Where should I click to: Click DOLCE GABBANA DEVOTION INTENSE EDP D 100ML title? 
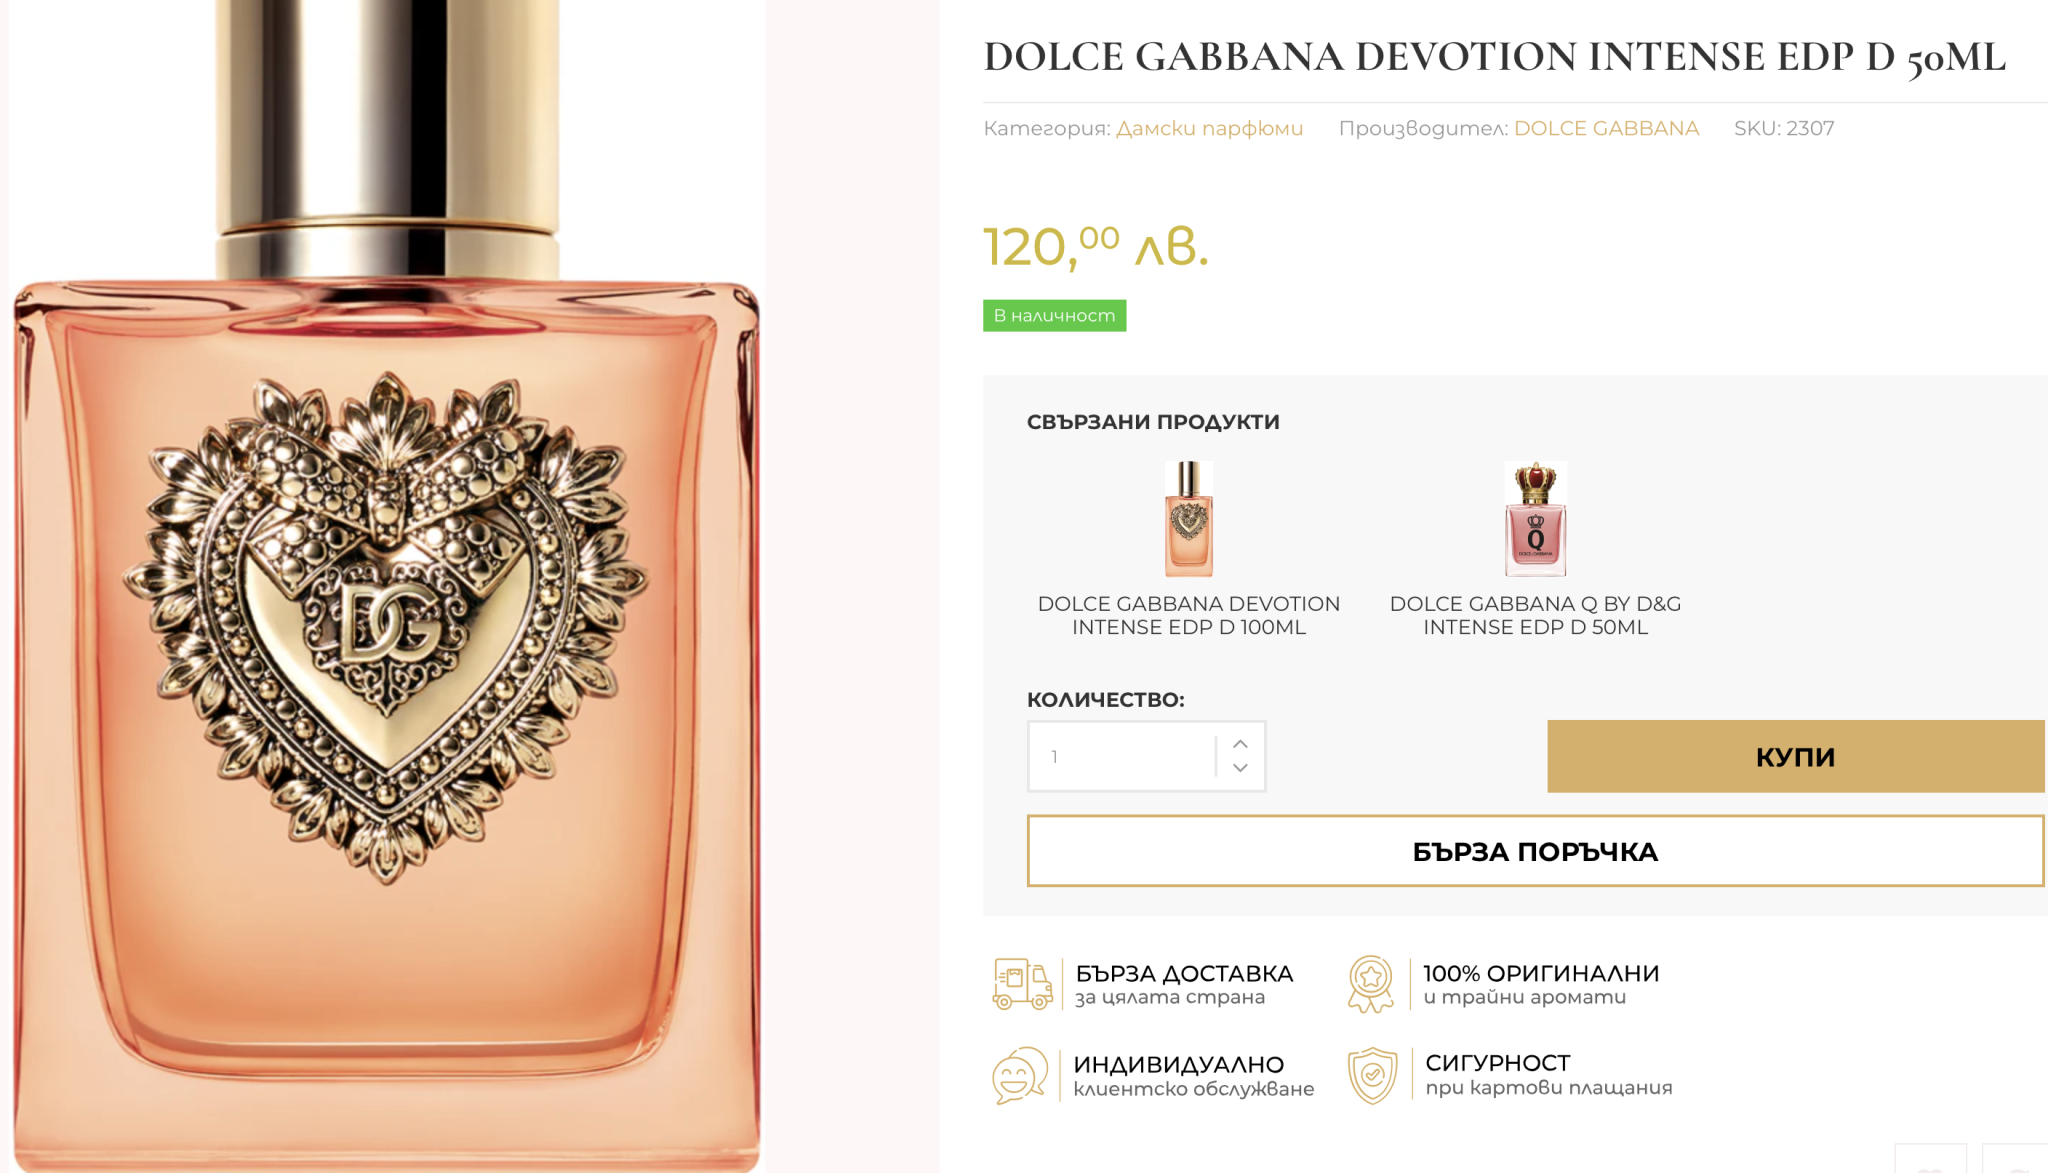pyautogui.click(x=1188, y=615)
